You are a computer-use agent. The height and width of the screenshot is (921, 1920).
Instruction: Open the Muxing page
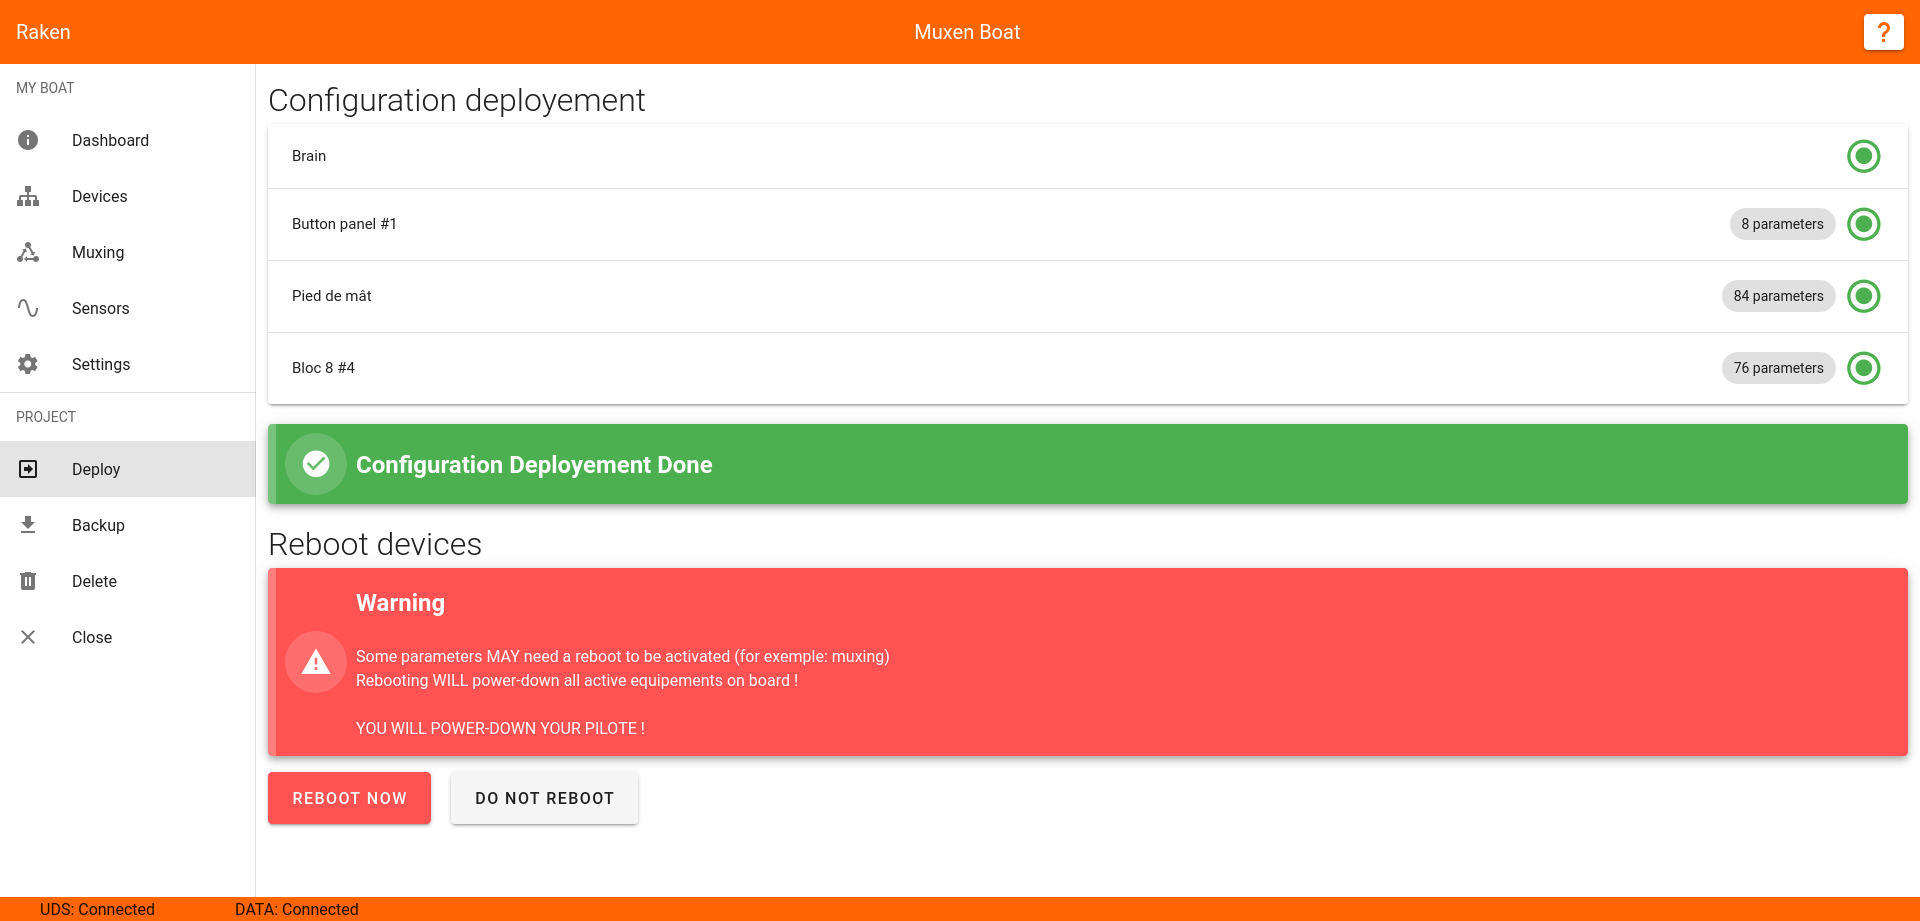coord(128,252)
